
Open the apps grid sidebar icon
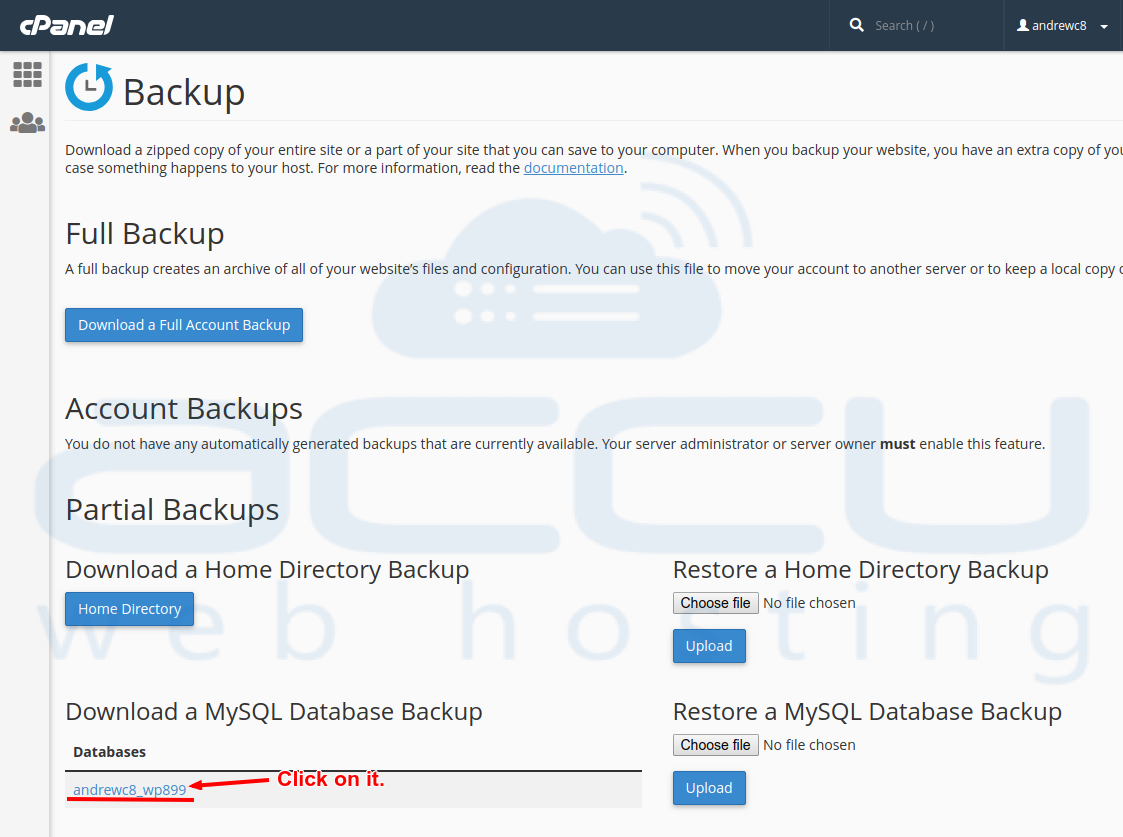click(x=27, y=74)
